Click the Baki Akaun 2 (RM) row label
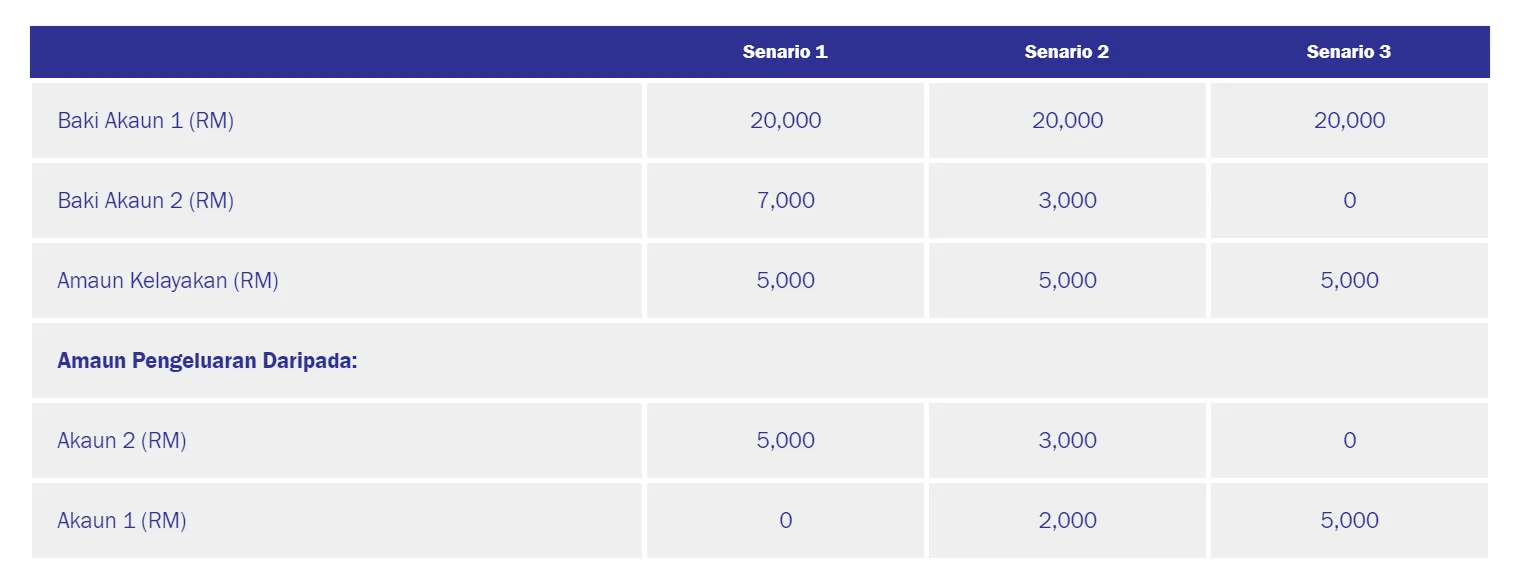The image size is (1527, 588). (146, 201)
